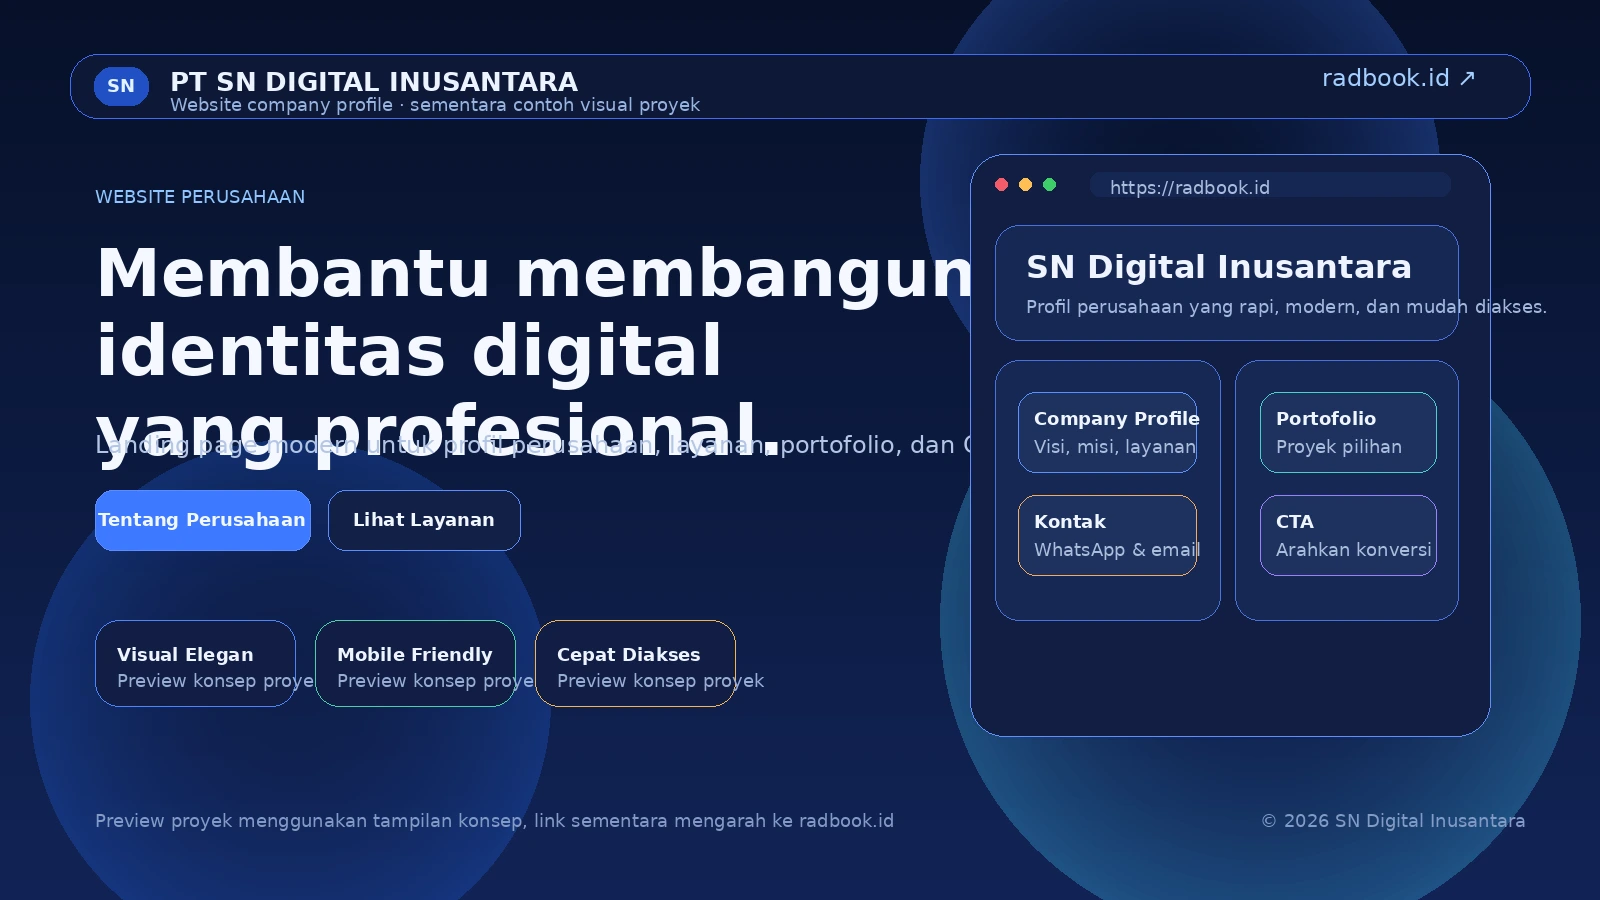
Task: Open the Kontak card
Action: [x=1108, y=535]
